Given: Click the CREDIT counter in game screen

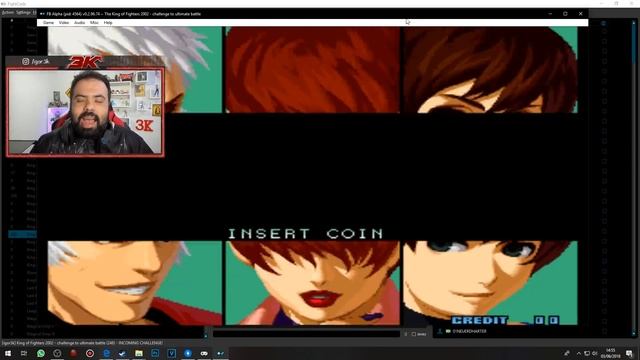Looking at the screenshot, I should coord(505,320).
